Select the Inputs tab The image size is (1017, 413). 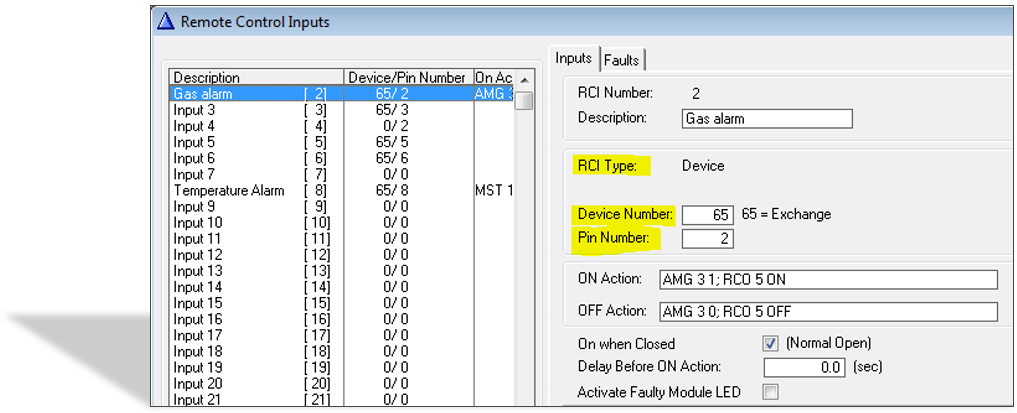pos(574,59)
